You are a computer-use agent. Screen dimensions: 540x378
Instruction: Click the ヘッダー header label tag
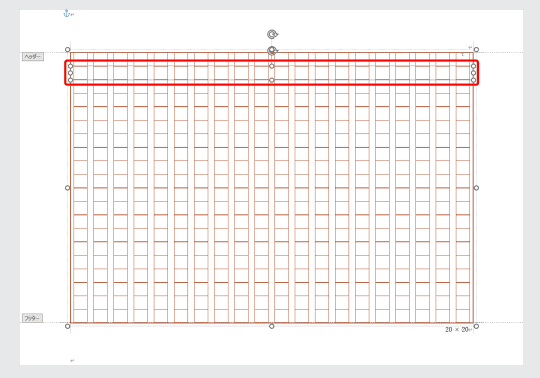click(33, 56)
